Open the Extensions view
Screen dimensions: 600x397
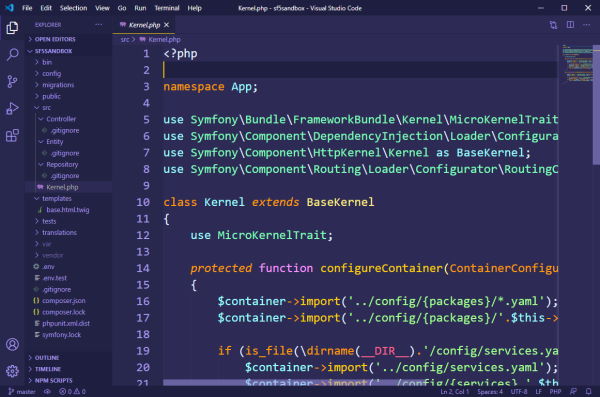(x=12, y=135)
